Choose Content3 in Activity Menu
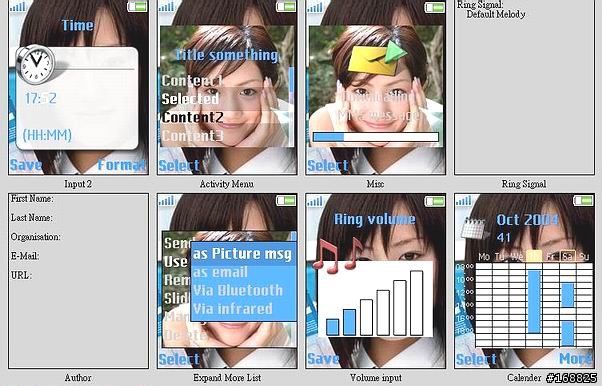The width and height of the screenshot is (602, 386). [192, 136]
